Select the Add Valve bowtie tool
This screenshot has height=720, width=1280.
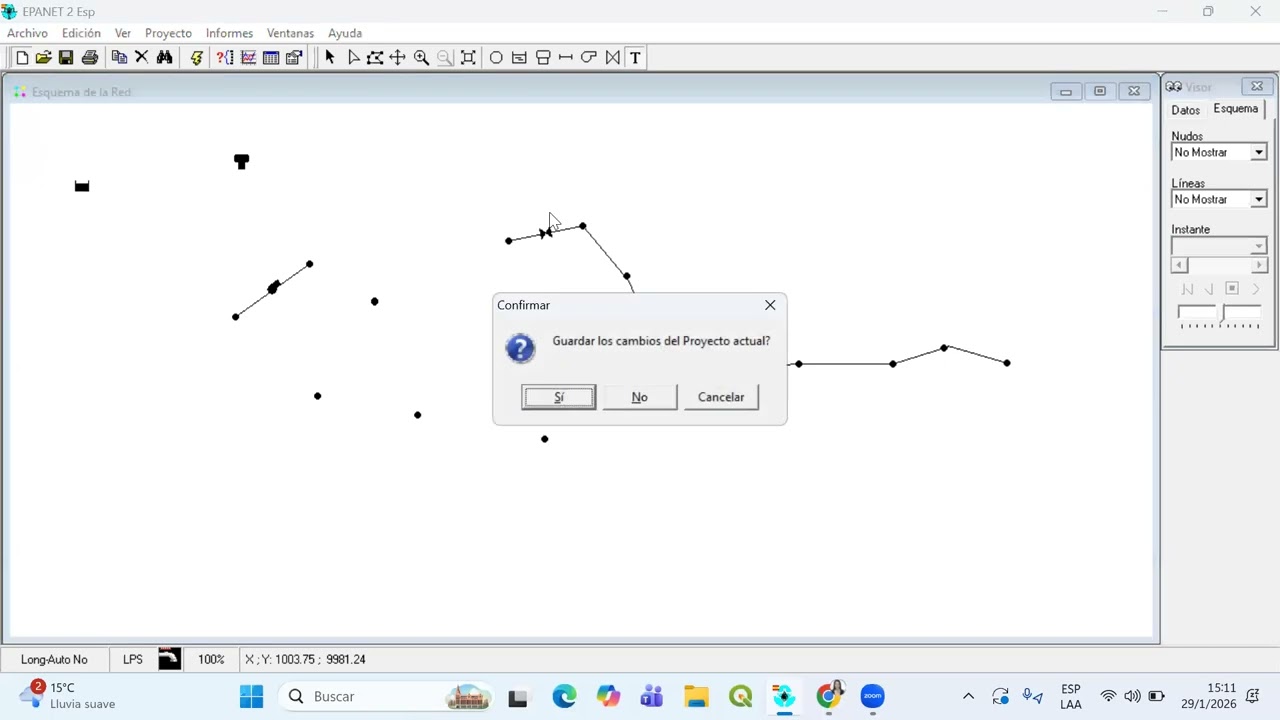tap(612, 58)
